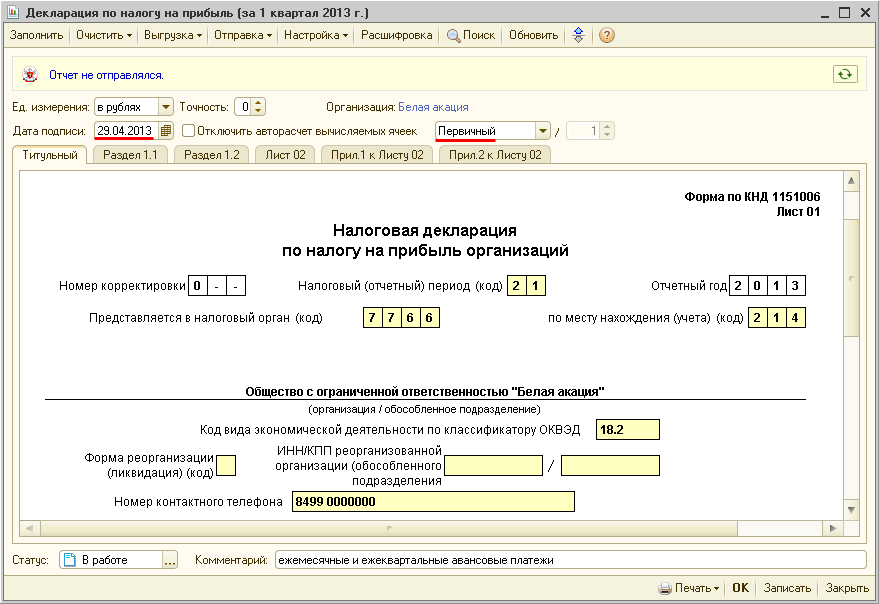Click the OK button
This screenshot has height=604, width=879.
pyautogui.click(x=741, y=588)
